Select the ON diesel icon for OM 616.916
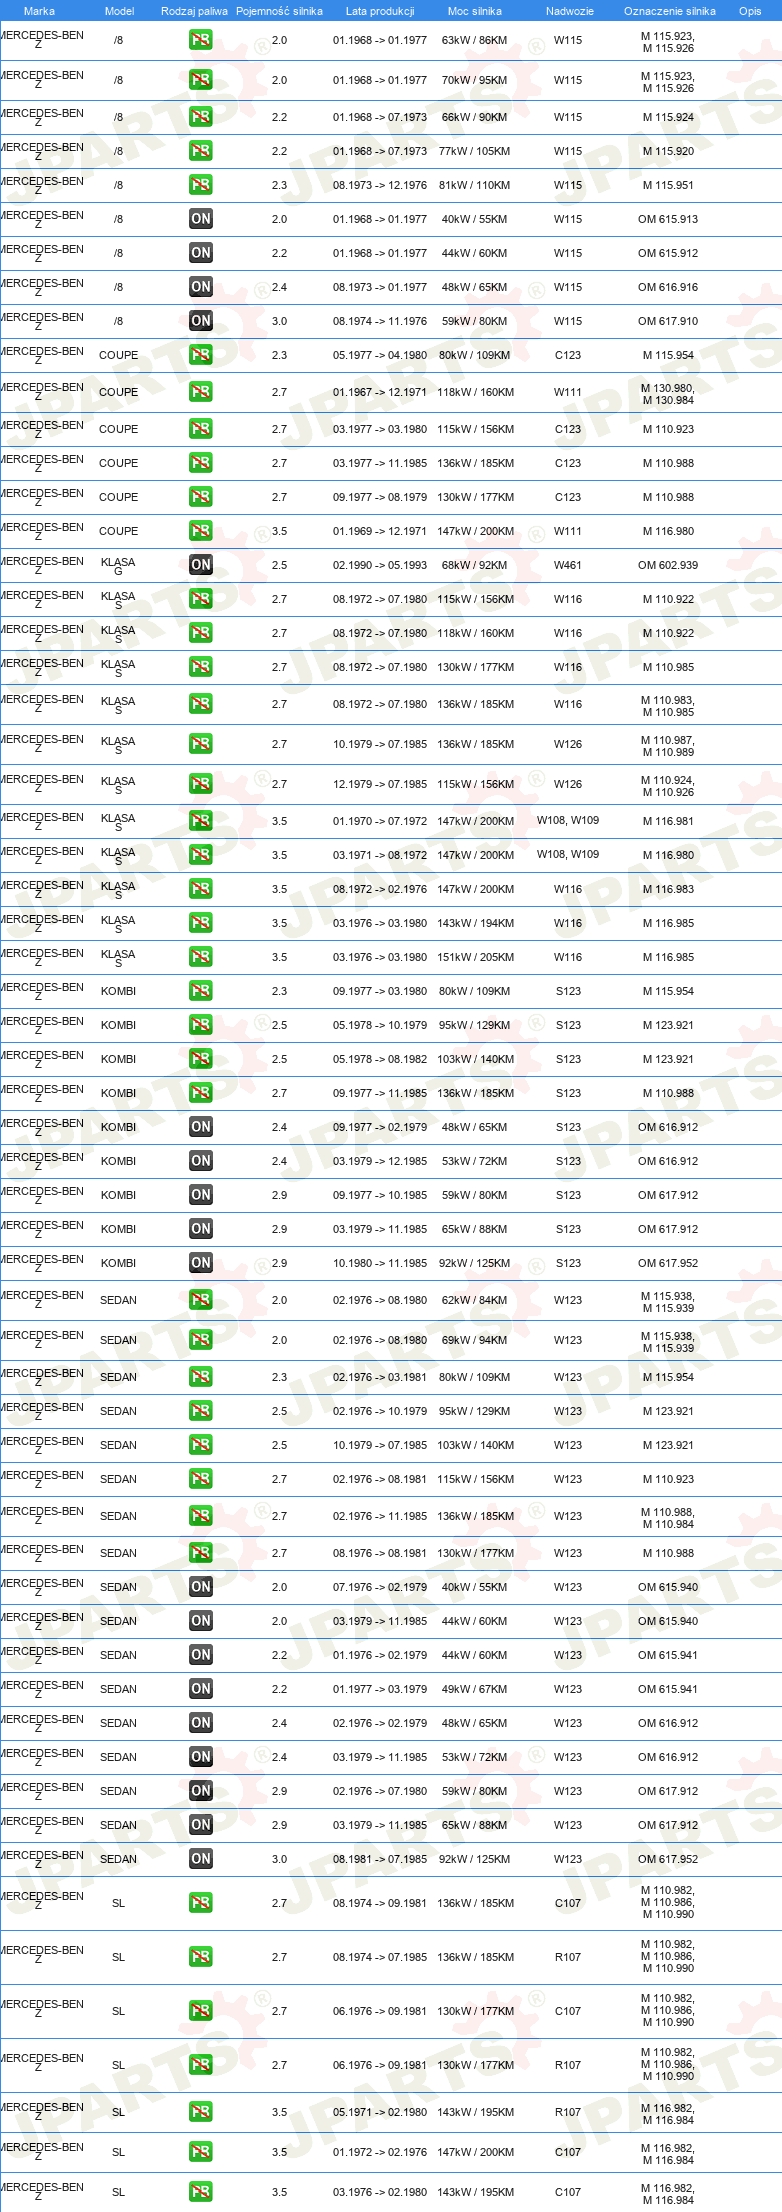Image resolution: width=782 pixels, height=2212 pixels. click(x=201, y=287)
